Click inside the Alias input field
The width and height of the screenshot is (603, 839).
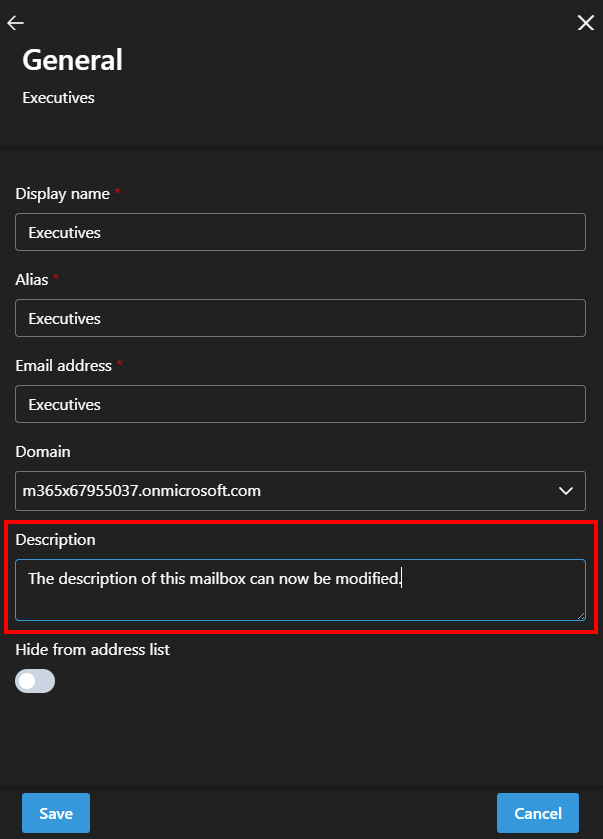(x=300, y=319)
